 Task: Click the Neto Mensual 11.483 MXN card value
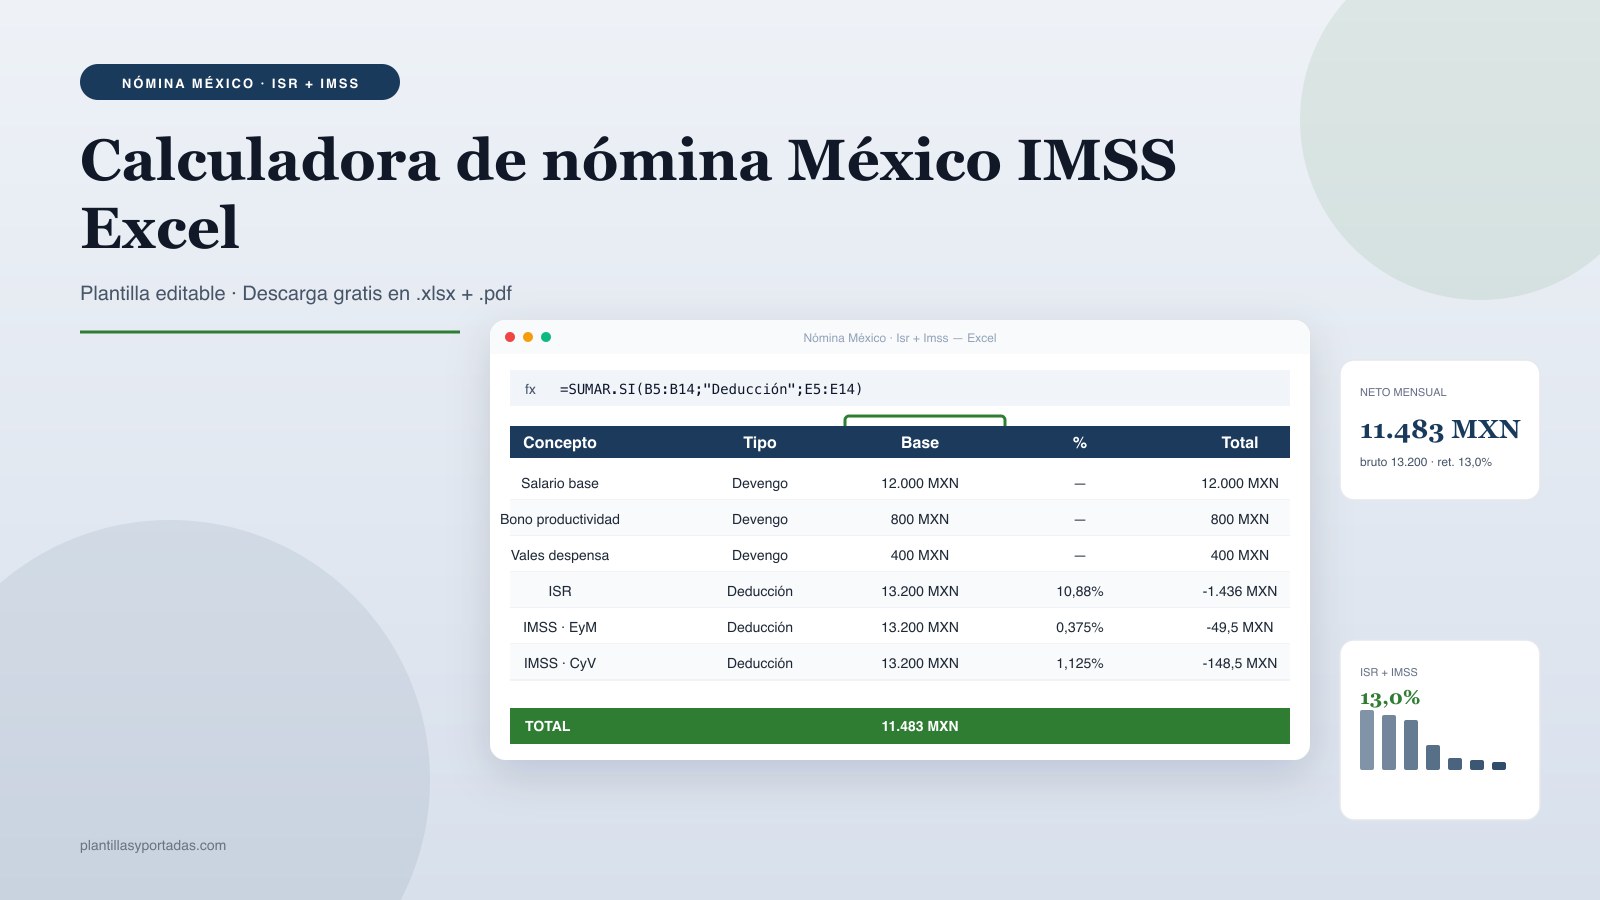1440,429
